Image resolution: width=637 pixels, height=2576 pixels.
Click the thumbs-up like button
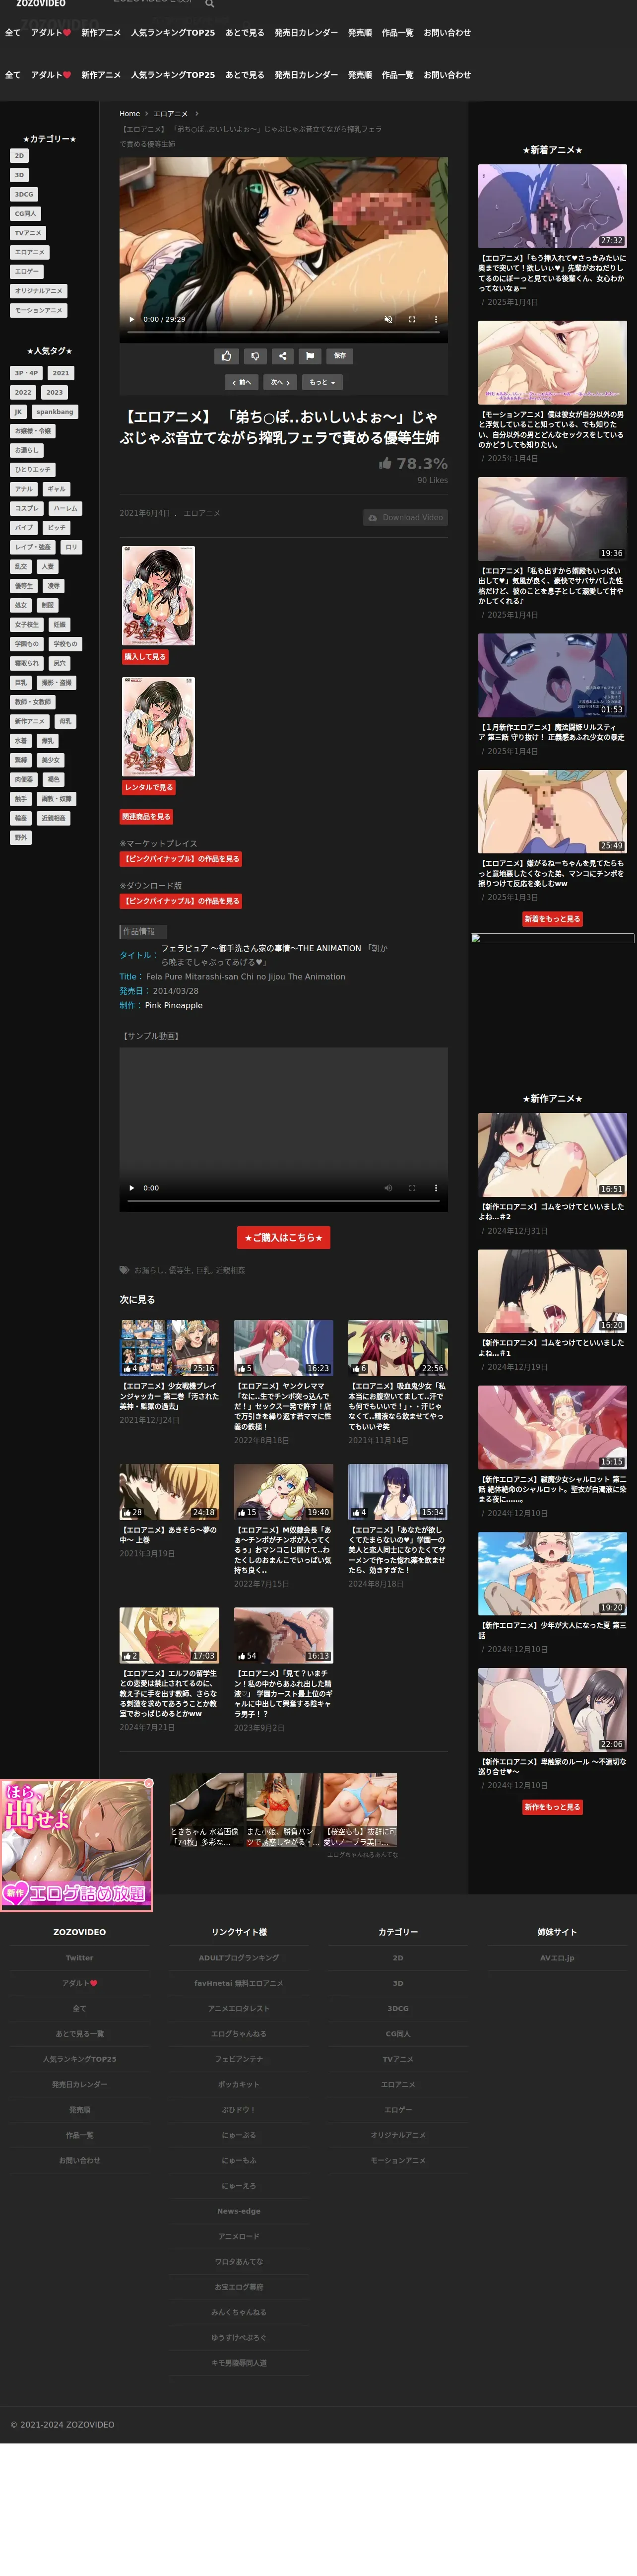tap(226, 355)
